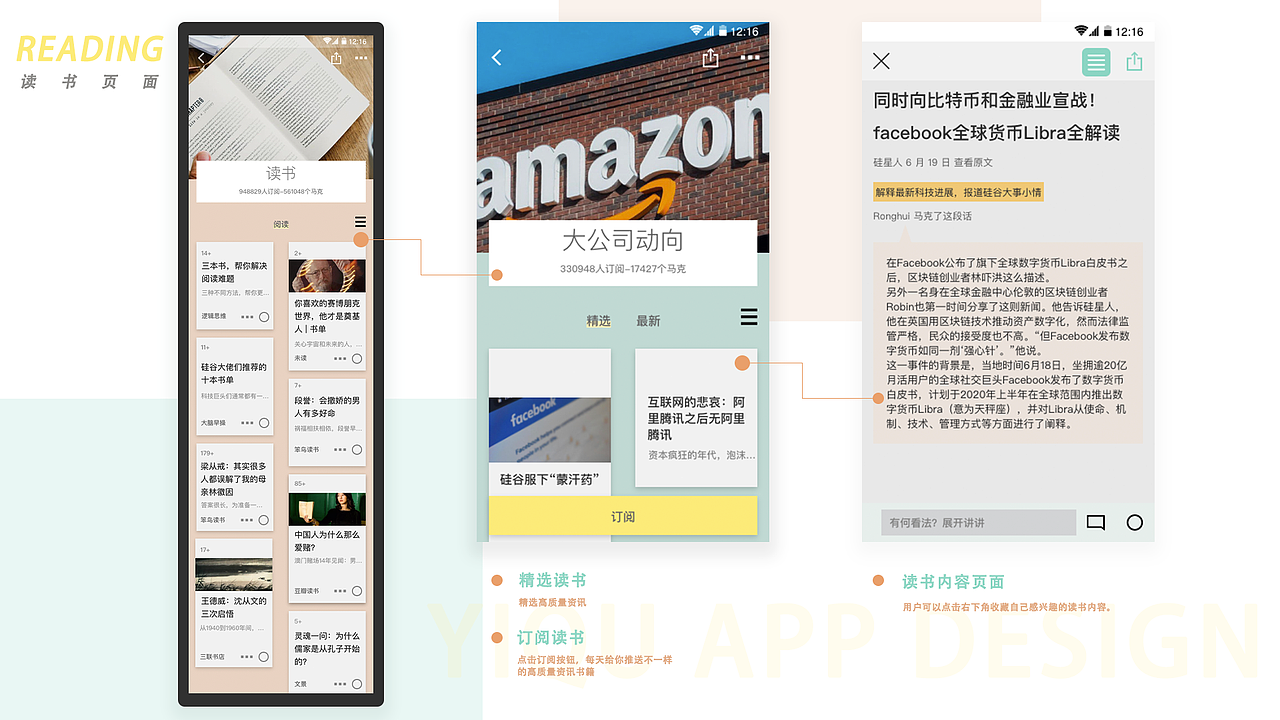
Task: Share the 大公司动向 channel
Action: point(710,58)
